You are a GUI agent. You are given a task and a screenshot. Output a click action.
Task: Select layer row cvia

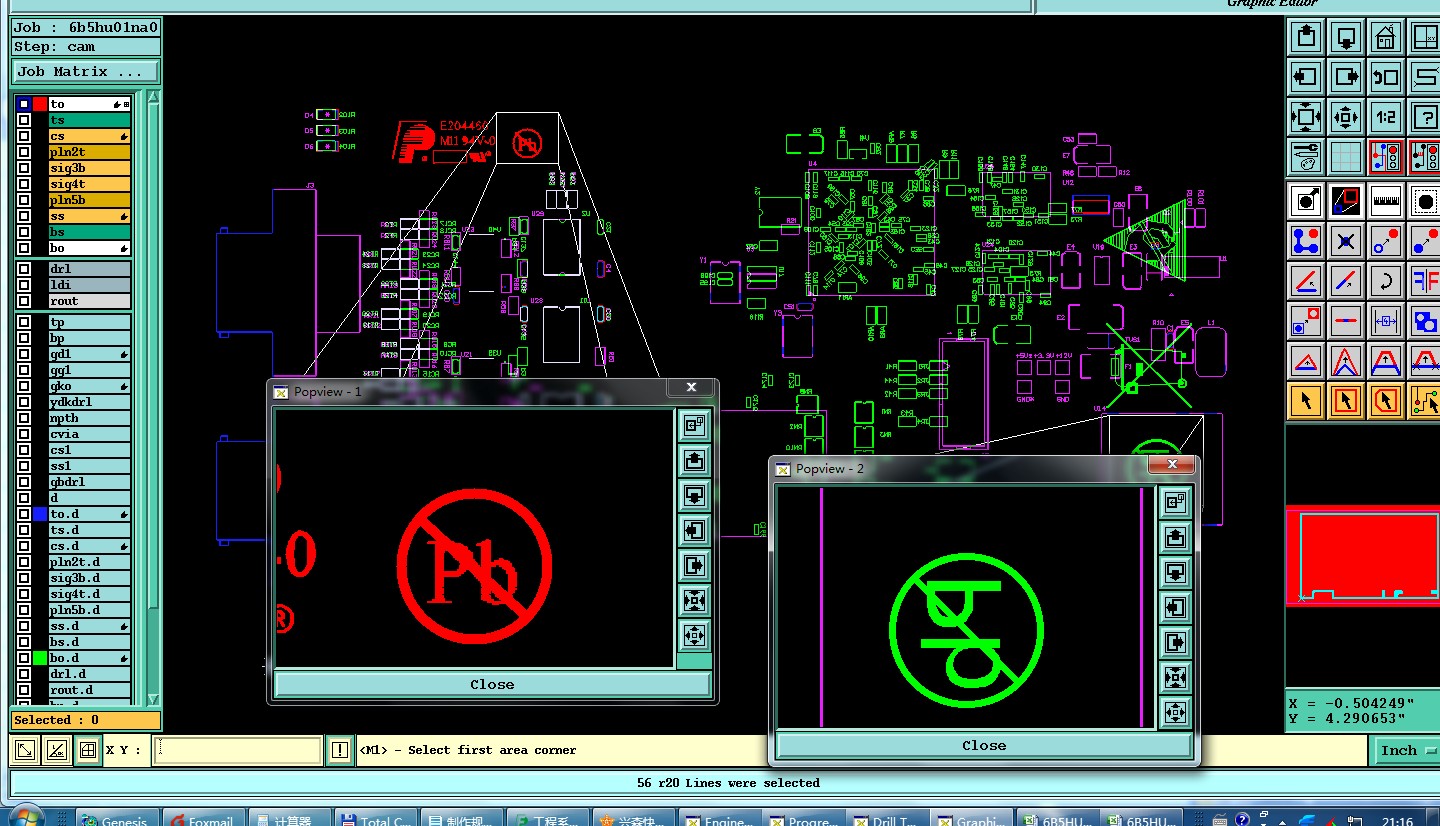90,434
